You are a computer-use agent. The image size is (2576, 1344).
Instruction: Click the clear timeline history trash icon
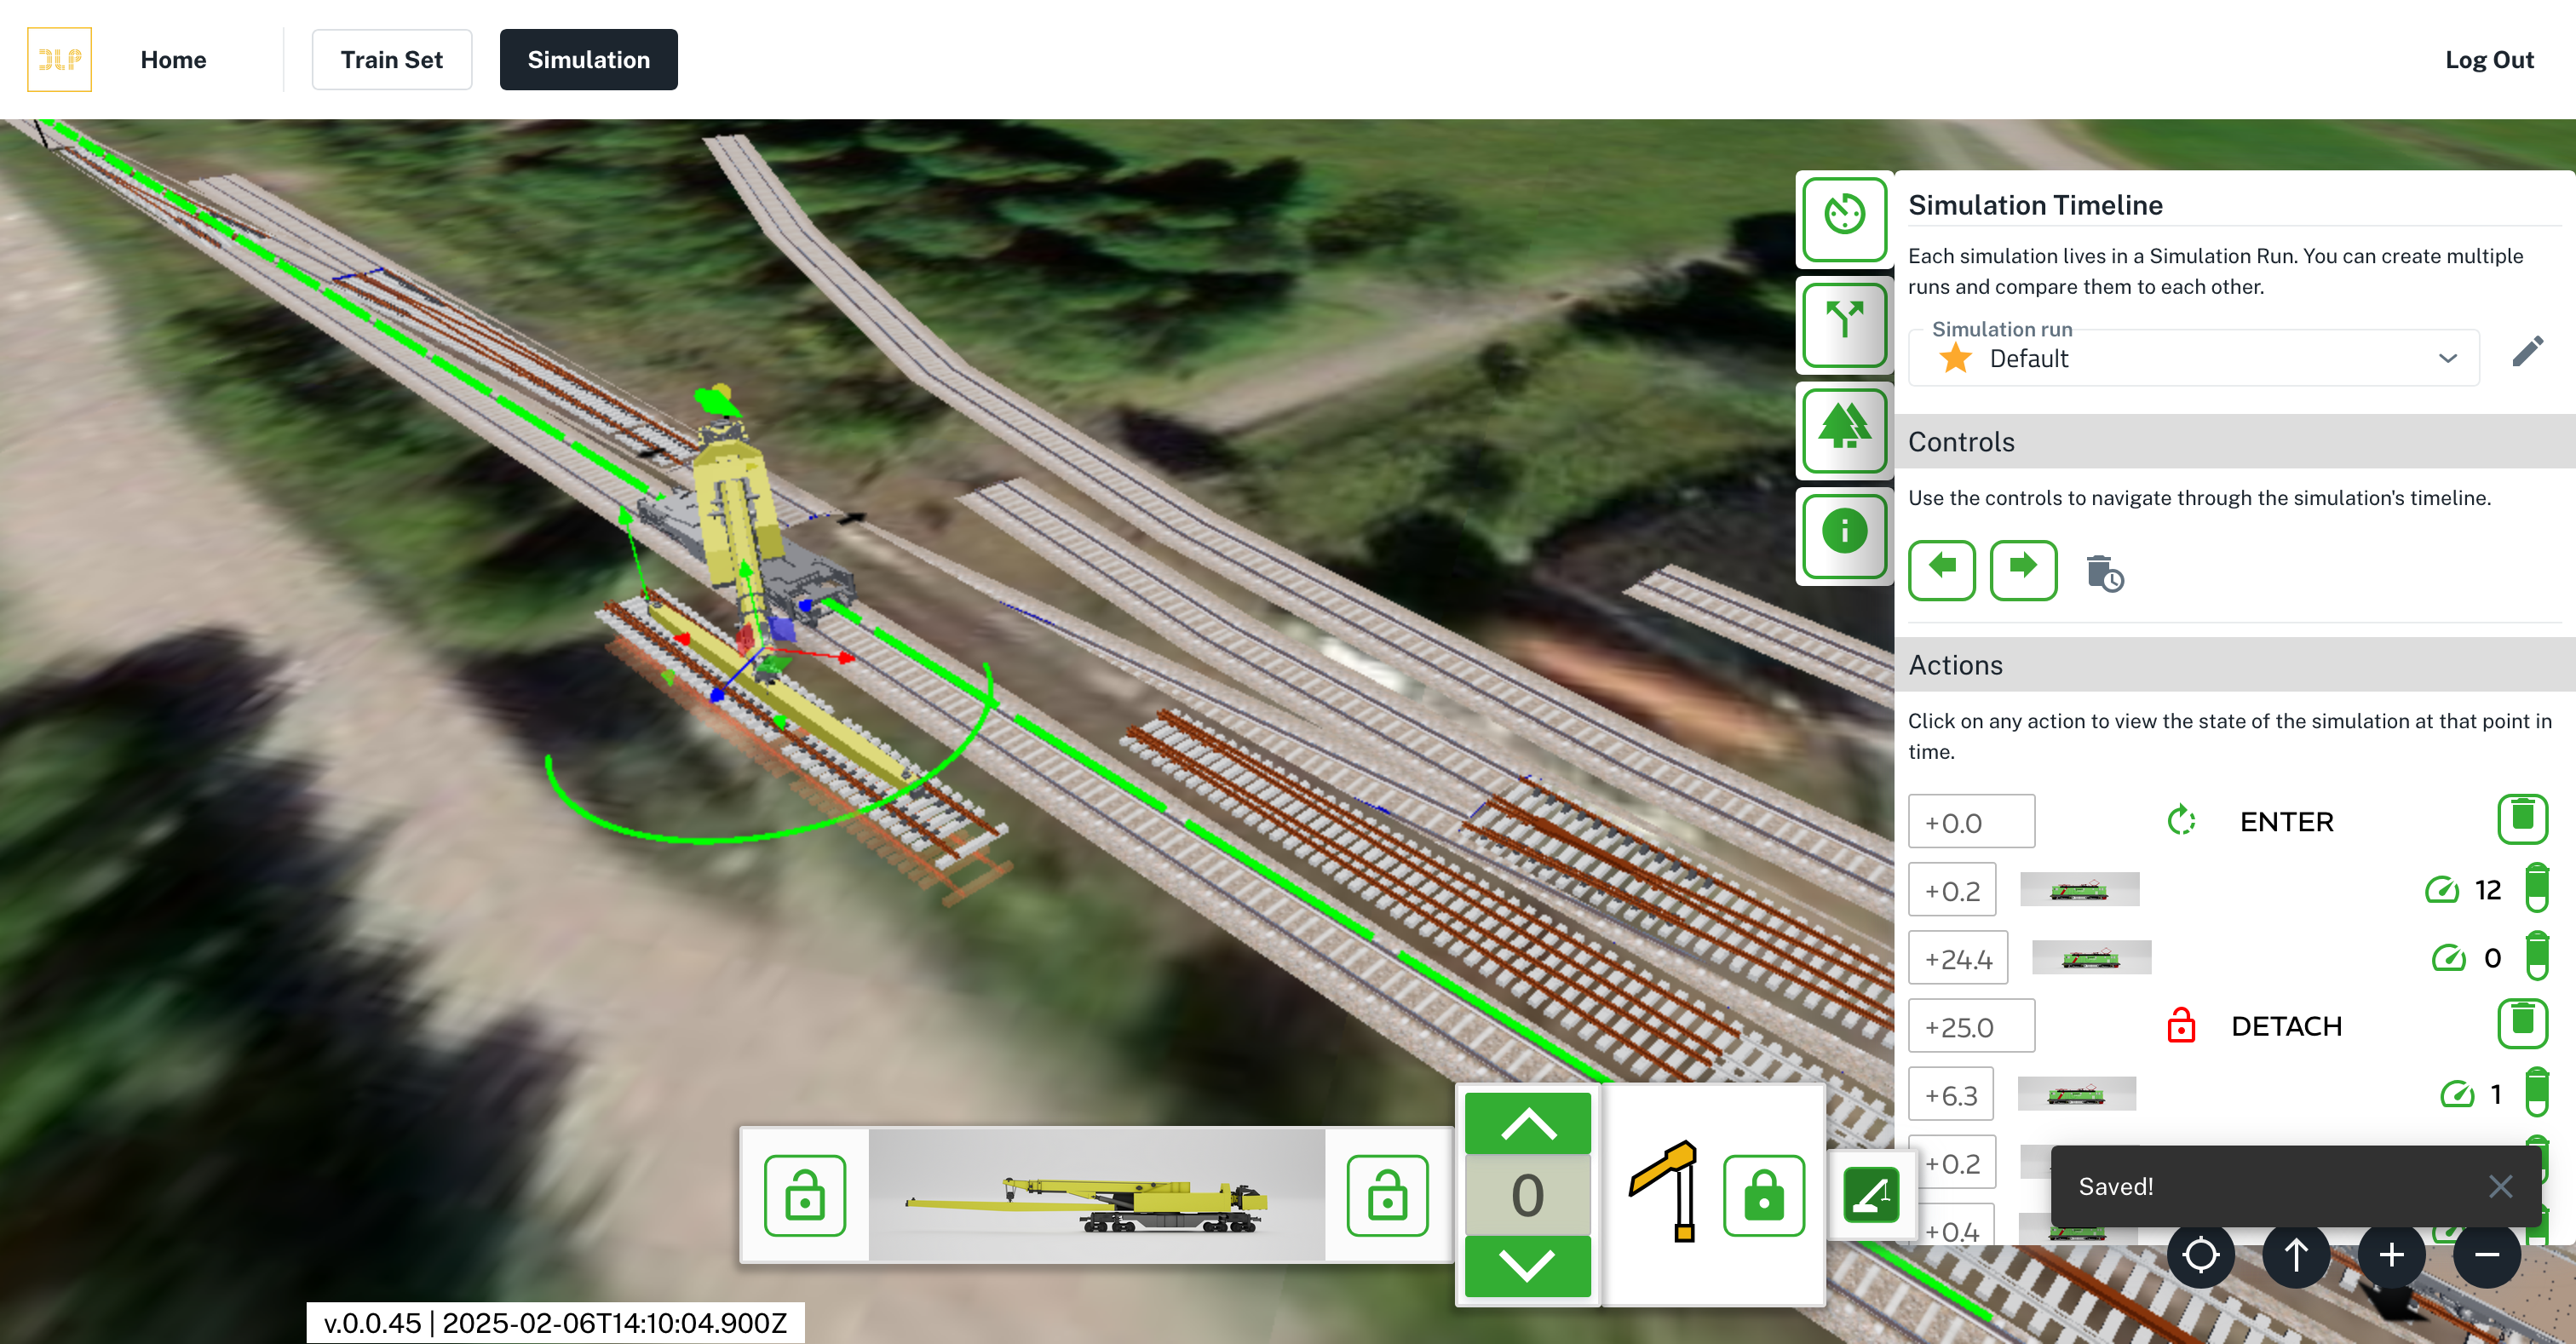coord(2103,574)
